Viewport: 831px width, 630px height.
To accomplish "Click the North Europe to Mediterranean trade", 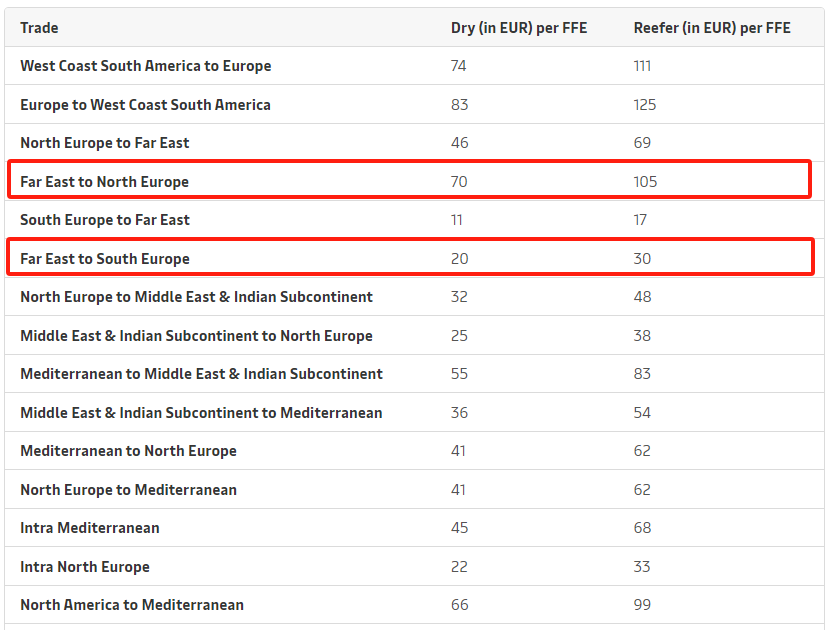I will point(128,490).
